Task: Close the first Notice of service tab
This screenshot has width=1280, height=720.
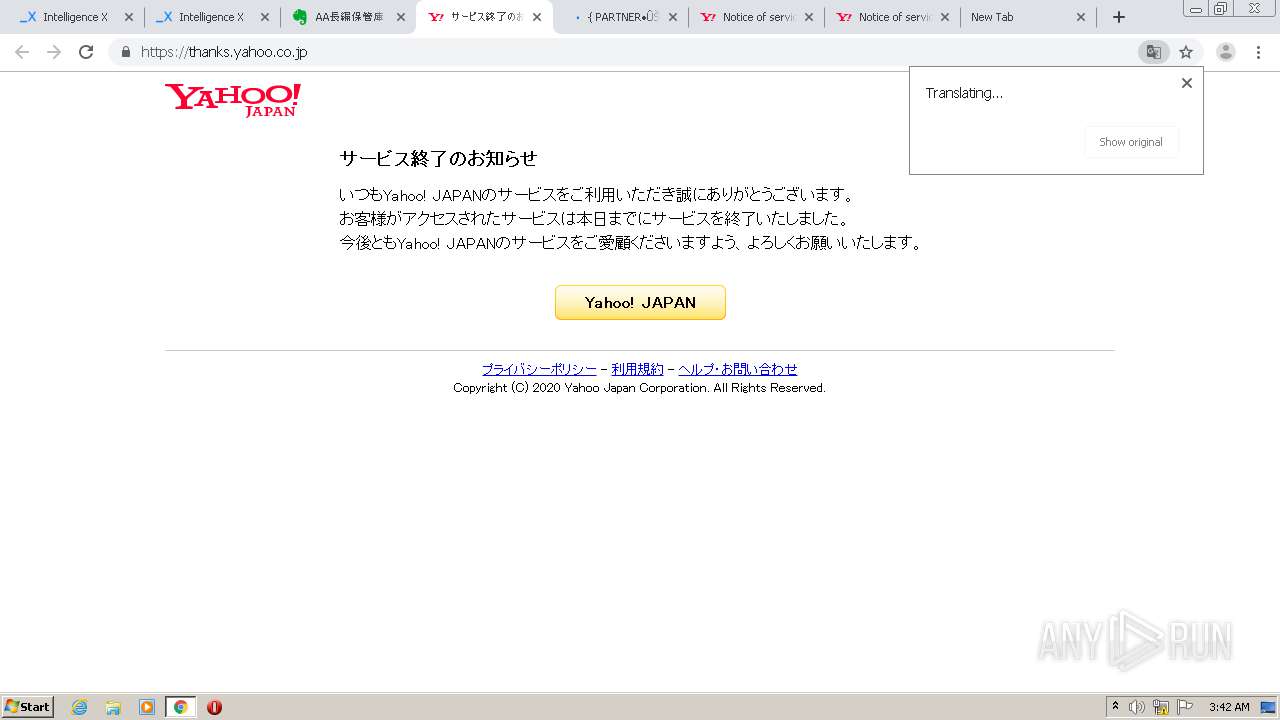Action: click(809, 17)
